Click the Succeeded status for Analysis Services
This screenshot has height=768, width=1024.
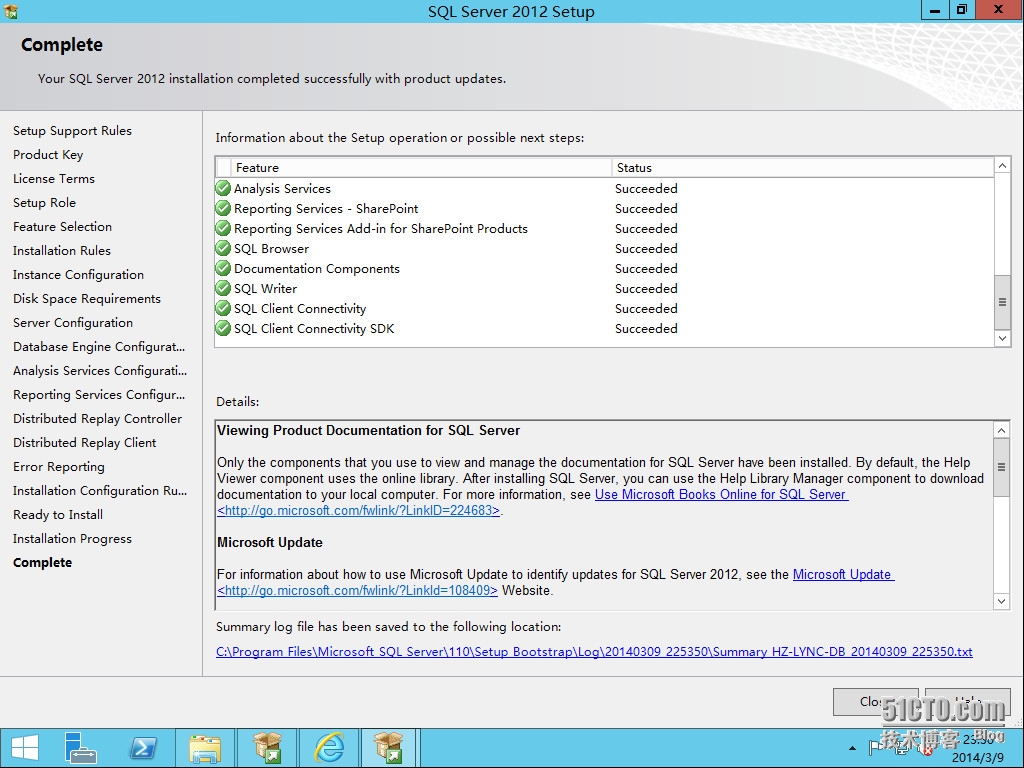coord(647,189)
